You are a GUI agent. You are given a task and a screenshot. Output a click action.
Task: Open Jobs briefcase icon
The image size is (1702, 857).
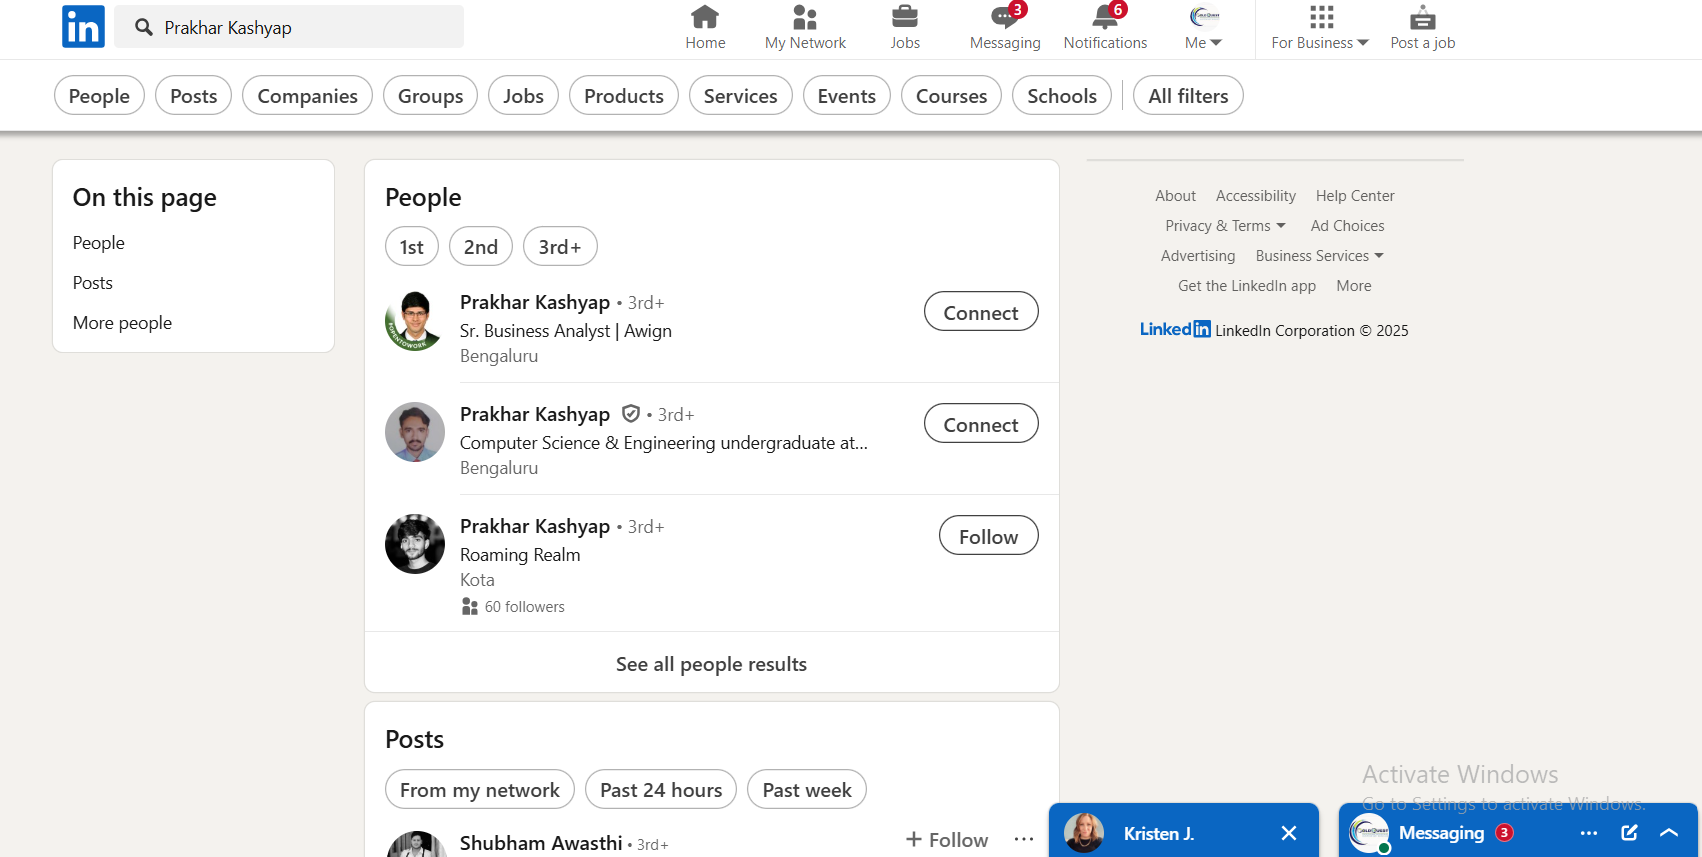pyautogui.click(x=905, y=17)
